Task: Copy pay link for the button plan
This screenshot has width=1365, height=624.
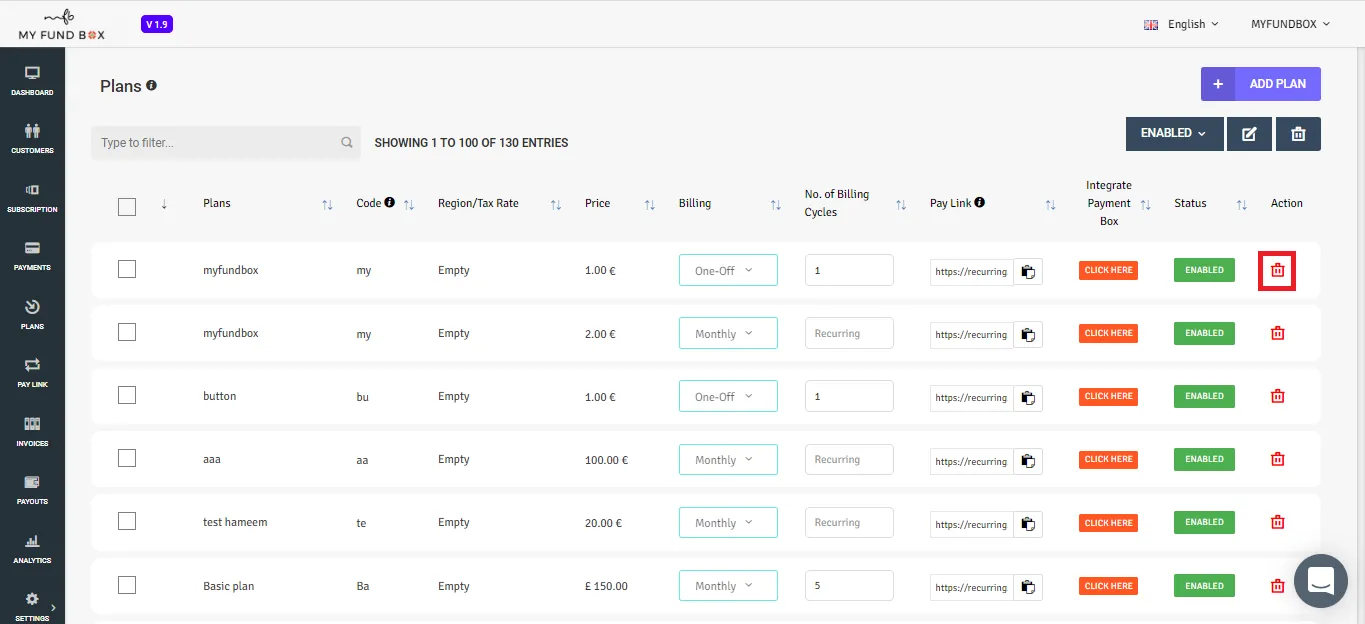Action: click(1028, 397)
